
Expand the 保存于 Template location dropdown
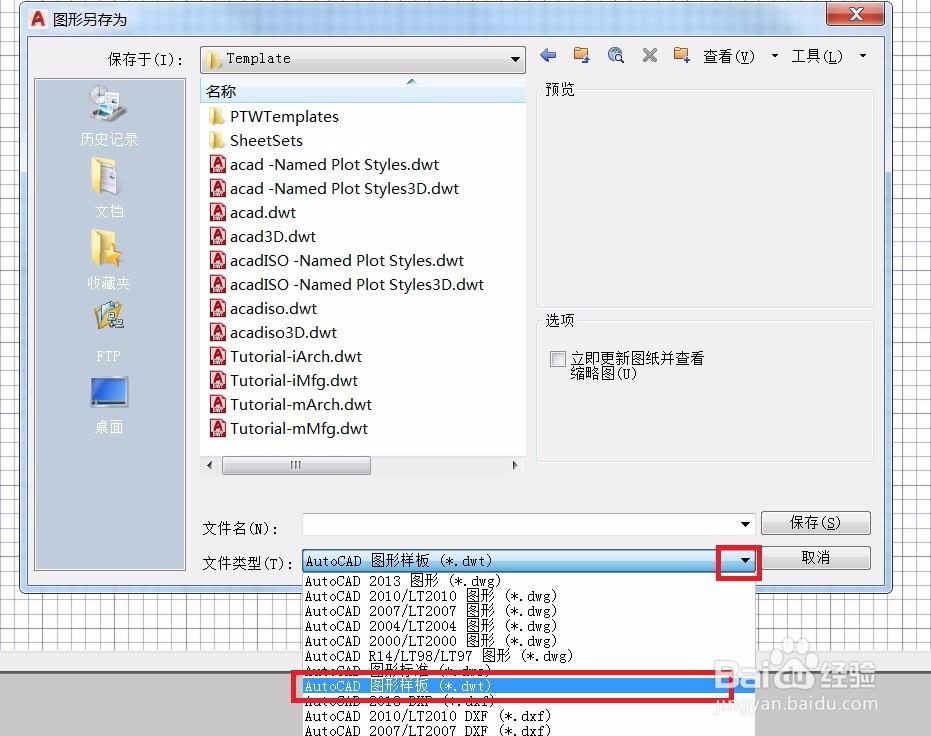[515, 59]
